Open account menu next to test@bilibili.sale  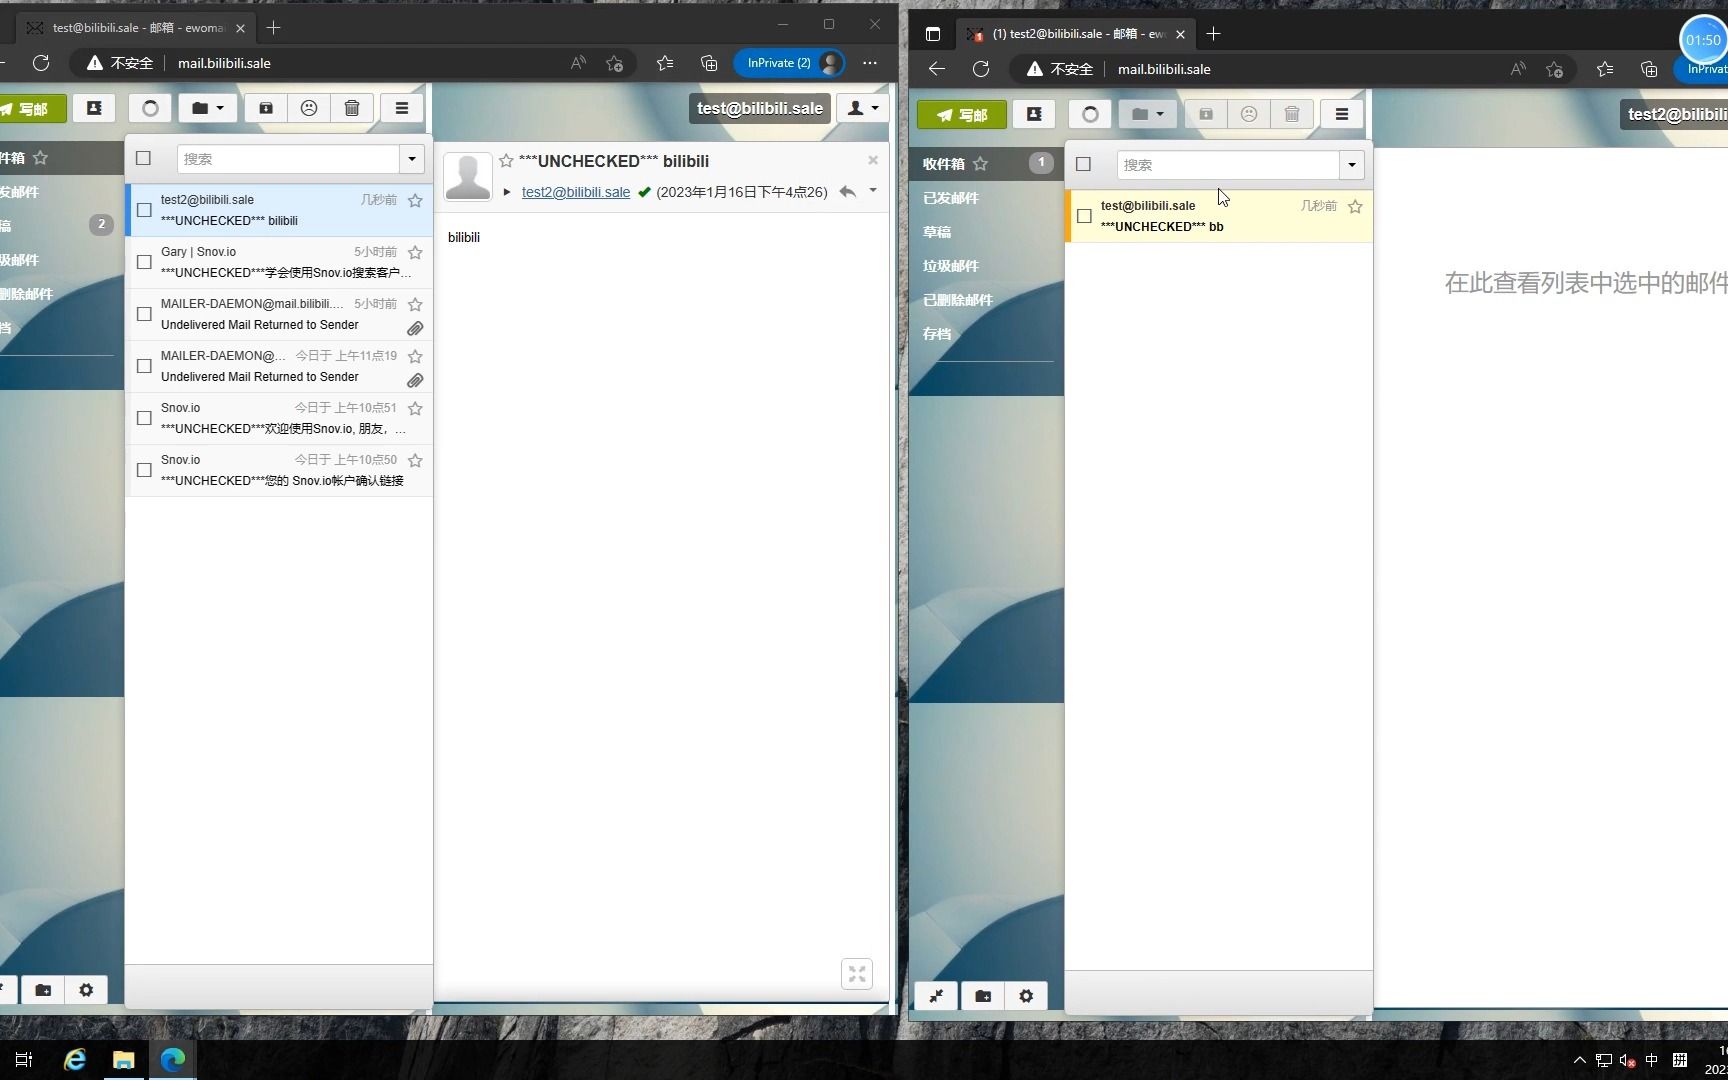coord(862,108)
